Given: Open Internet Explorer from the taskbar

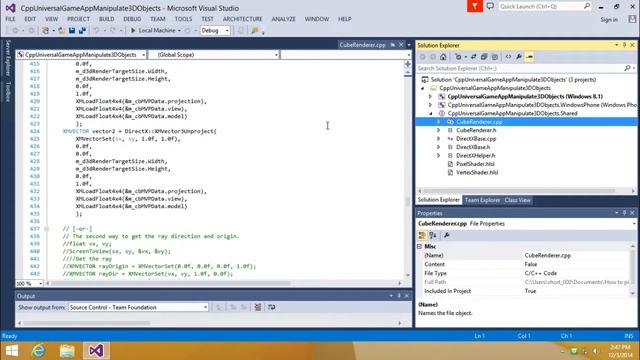Looking at the screenshot, I should coord(39,351).
